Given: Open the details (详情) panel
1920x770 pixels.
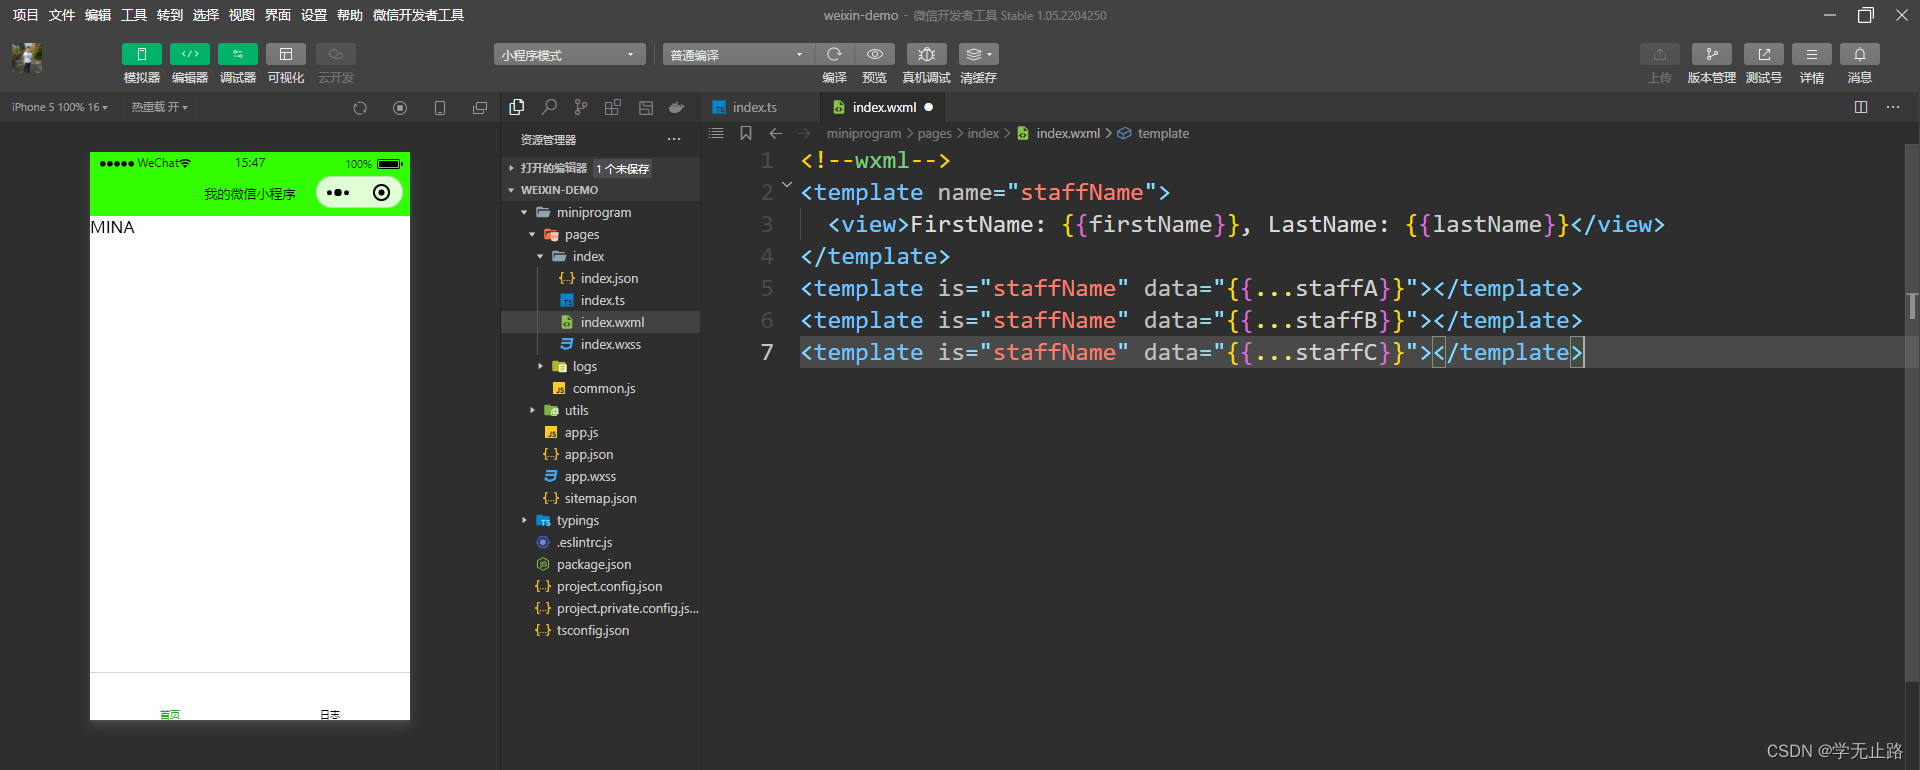Looking at the screenshot, I should pyautogui.click(x=1812, y=54).
